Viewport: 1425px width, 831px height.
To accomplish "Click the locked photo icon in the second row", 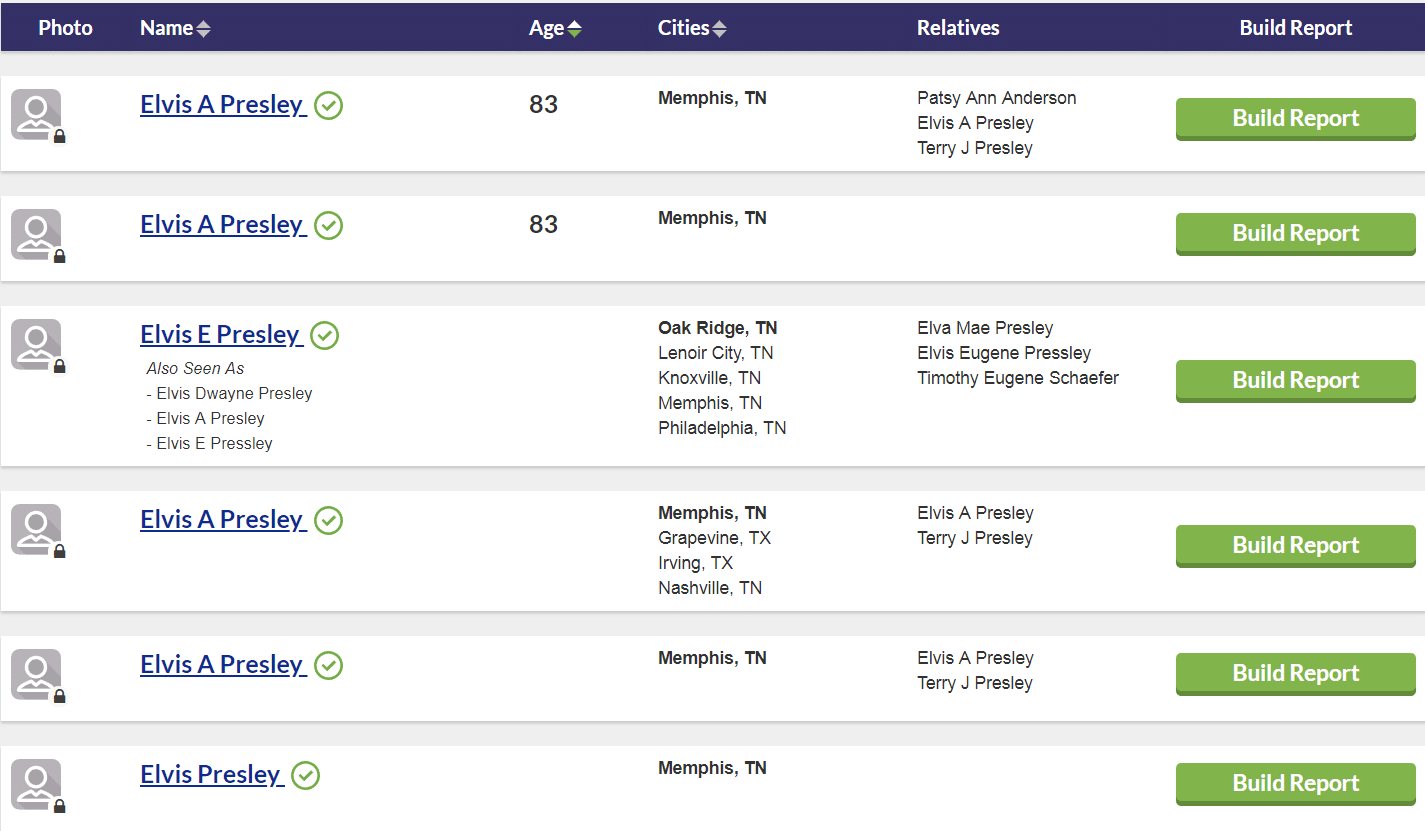I will (37, 235).
